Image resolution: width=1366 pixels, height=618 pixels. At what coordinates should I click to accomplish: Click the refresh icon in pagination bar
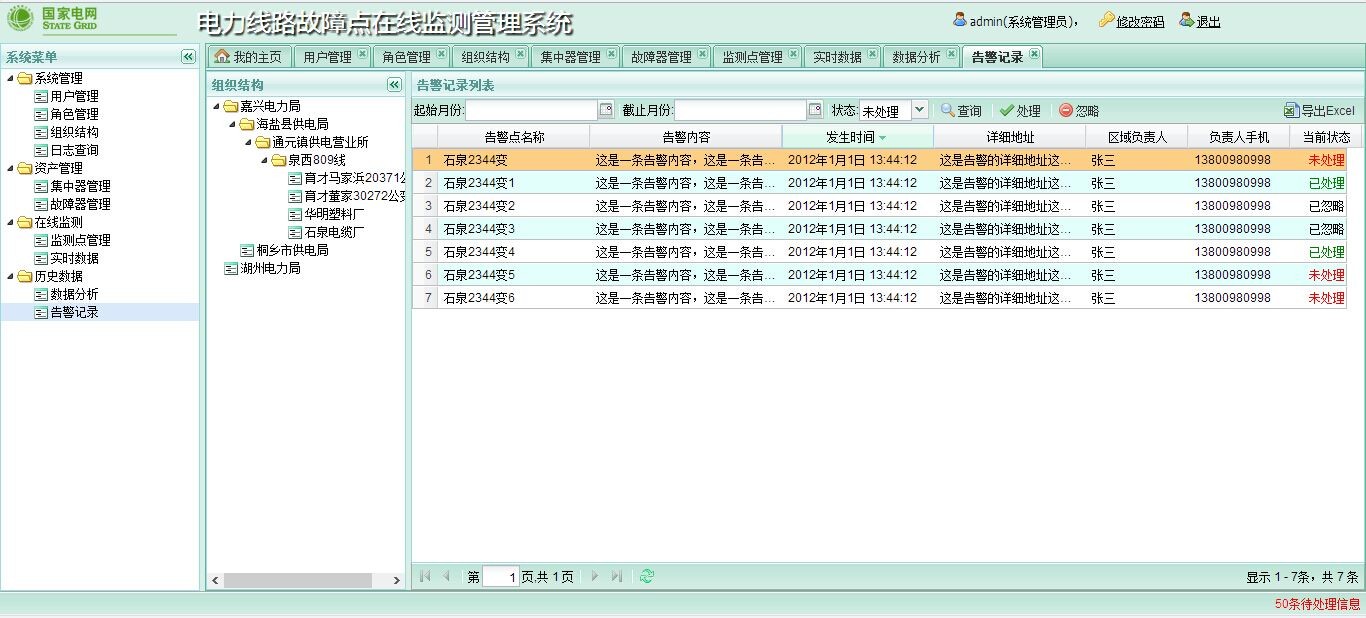tap(647, 576)
